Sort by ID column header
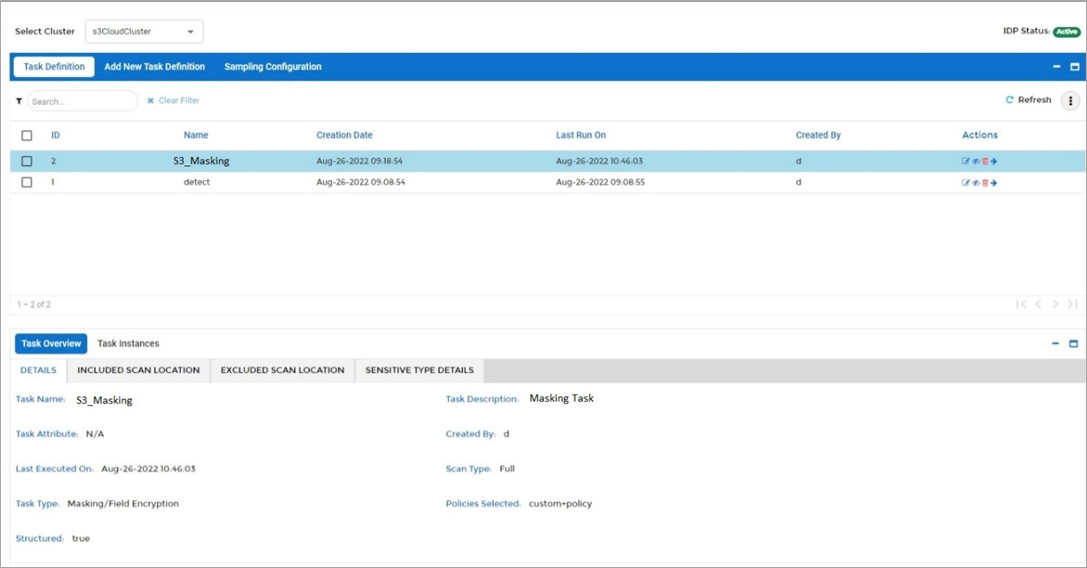Viewport: 1087px width, 568px height. coord(55,135)
